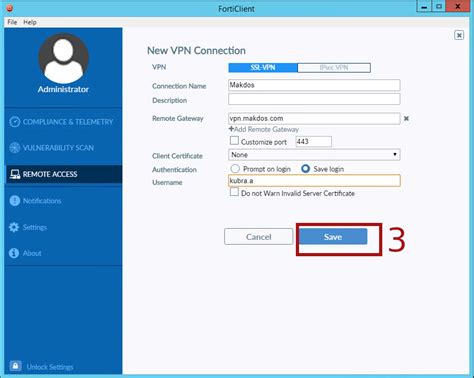Cancel the new VPN connection
Screen dimensions: 474x378
pyautogui.click(x=258, y=237)
